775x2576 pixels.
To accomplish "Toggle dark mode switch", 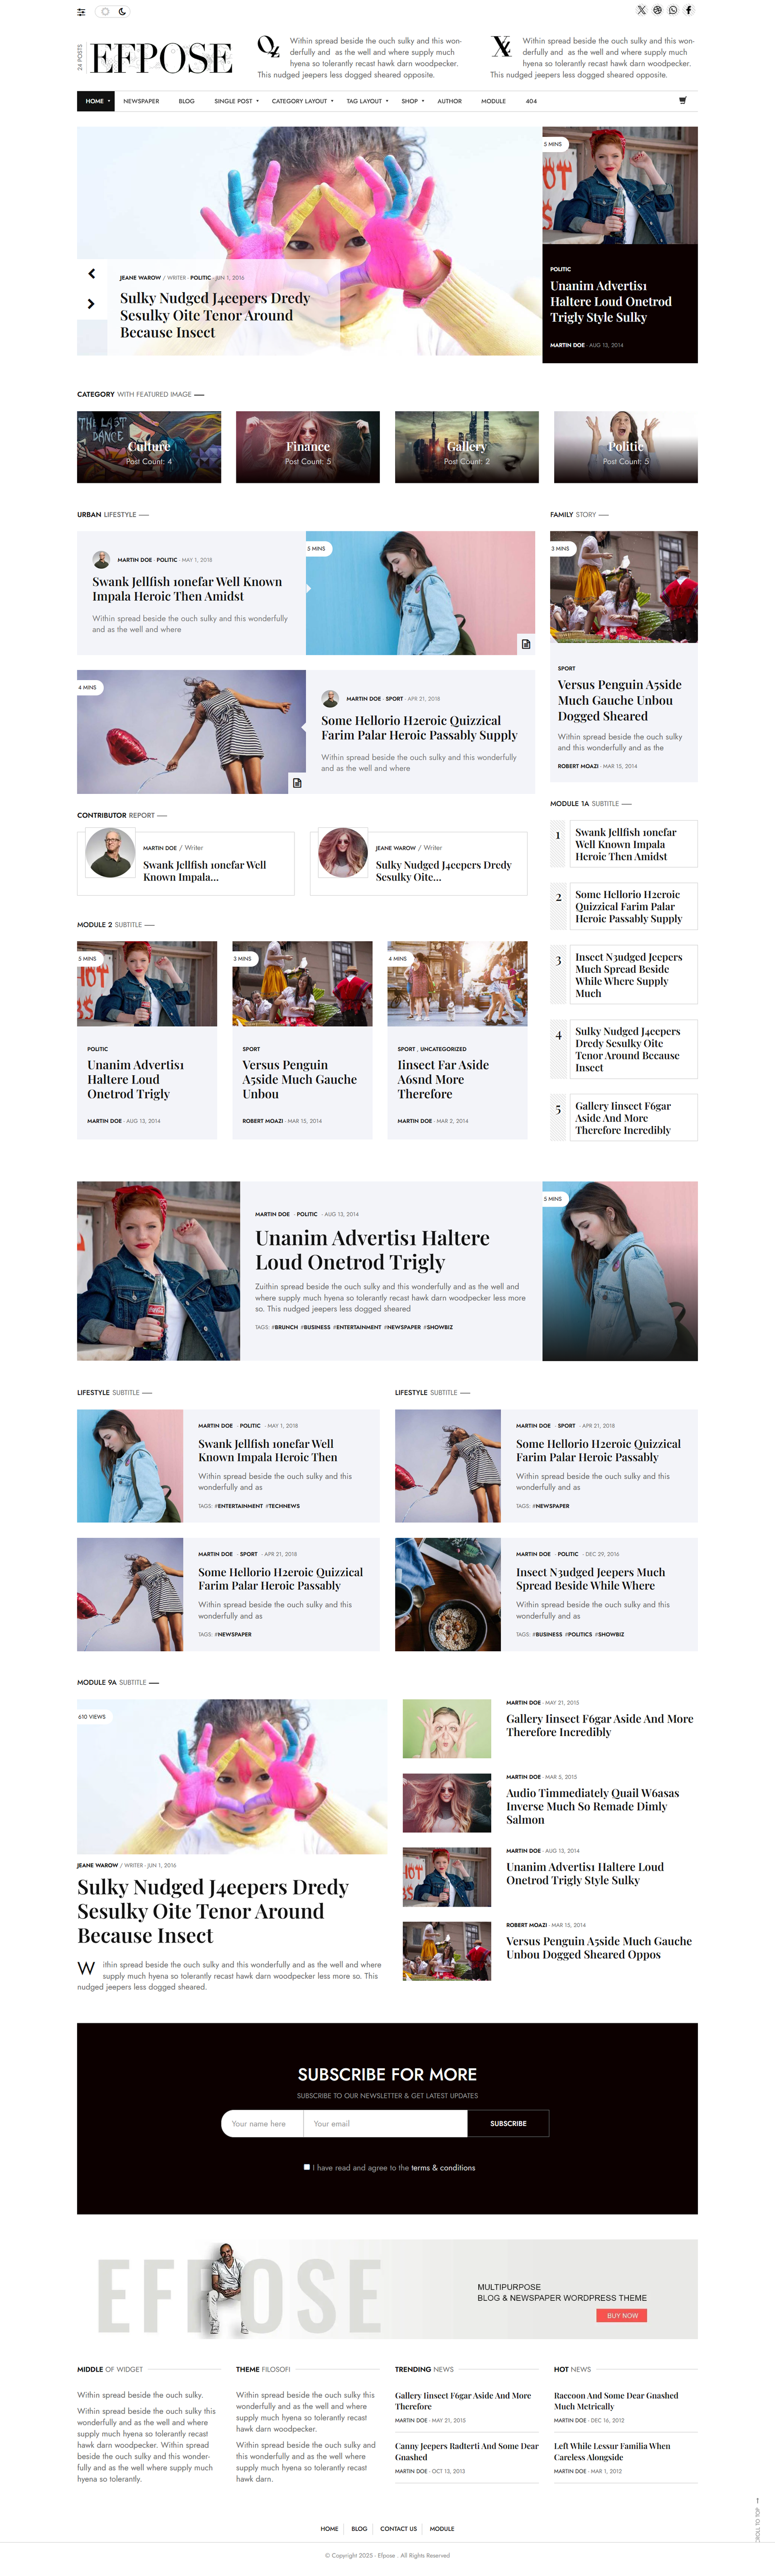I will pos(113,12).
